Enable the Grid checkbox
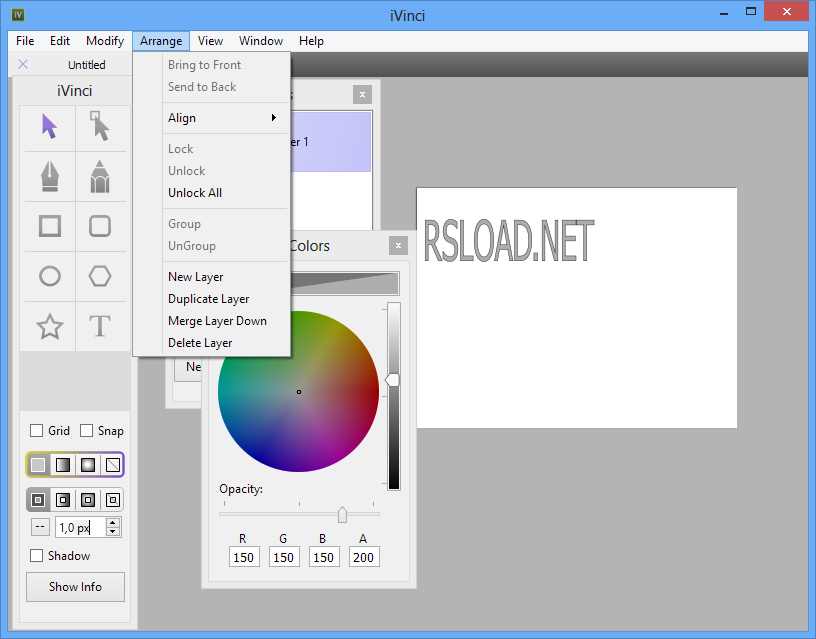816x639 pixels. [x=36, y=430]
